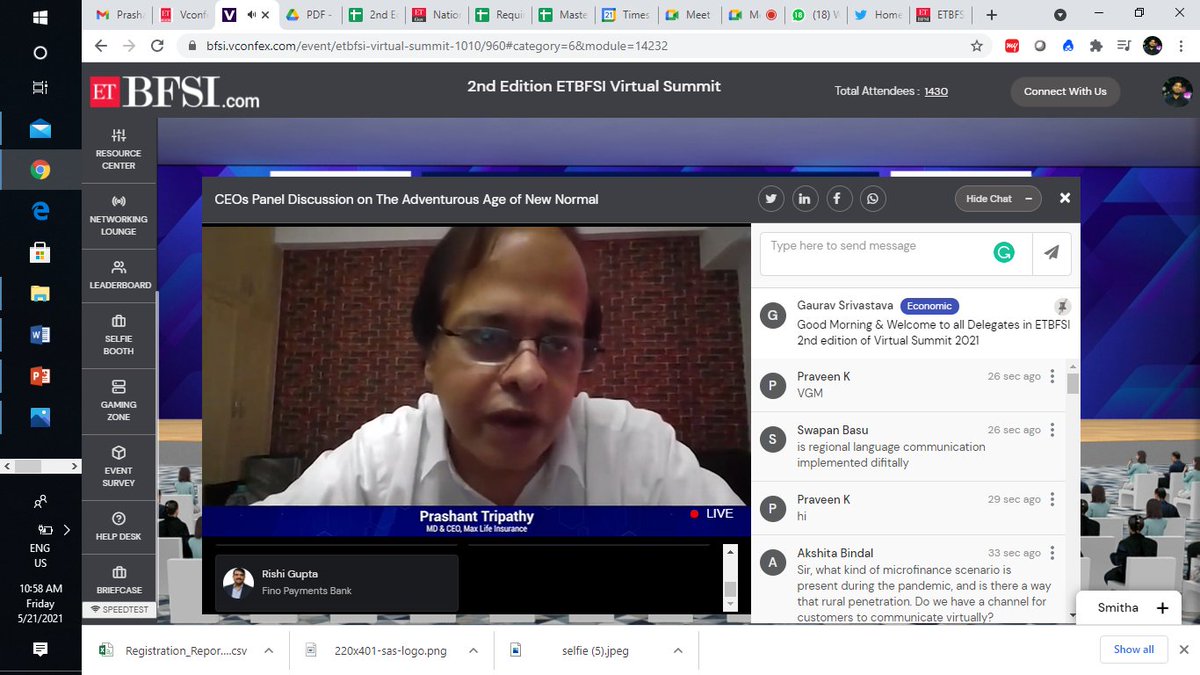This screenshot has width=1200, height=675.
Task: Switch to the PDF Google Drive tab
Action: click(307, 15)
